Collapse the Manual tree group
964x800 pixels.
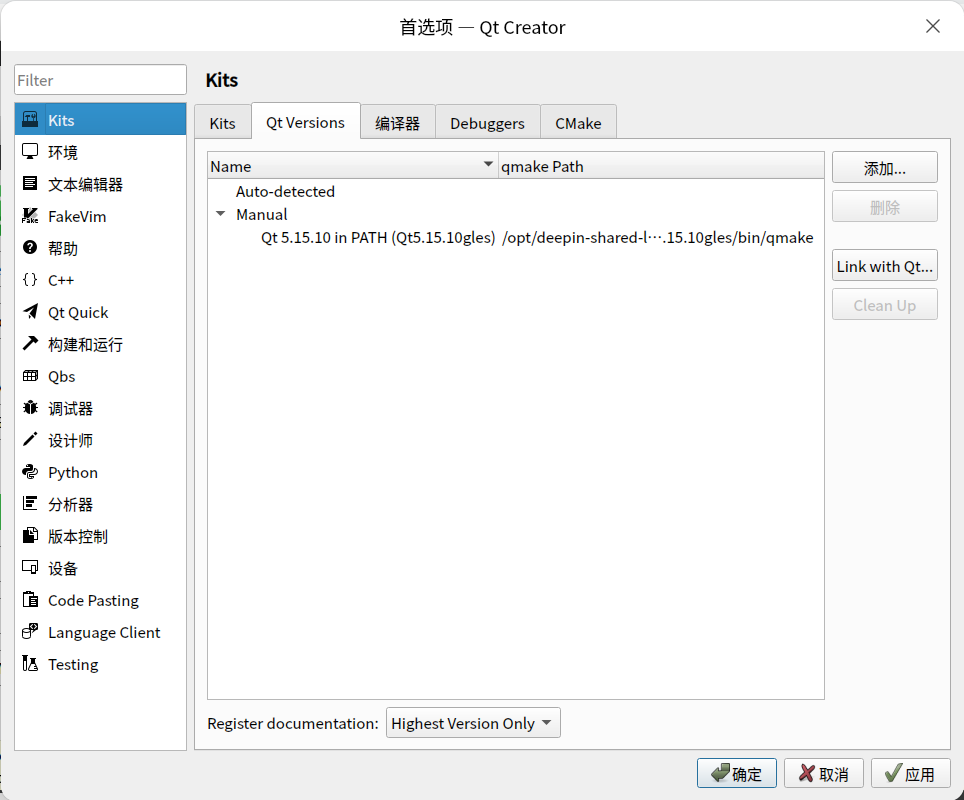pyautogui.click(x=221, y=214)
